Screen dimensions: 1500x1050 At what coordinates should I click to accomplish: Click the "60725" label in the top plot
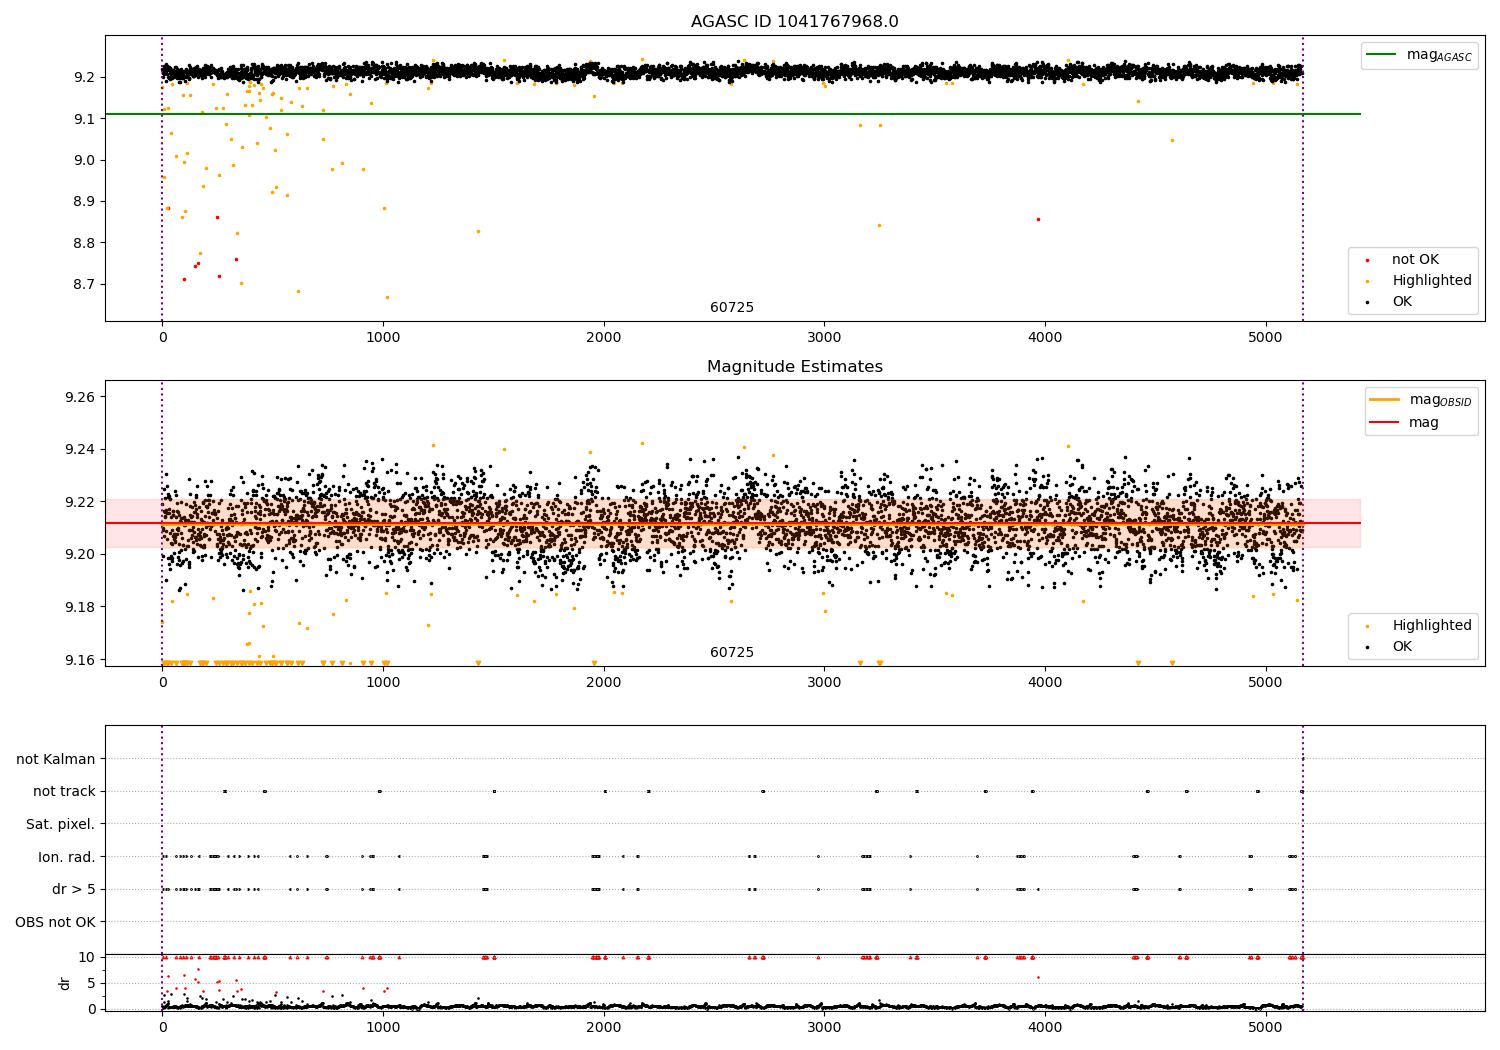pyautogui.click(x=732, y=308)
